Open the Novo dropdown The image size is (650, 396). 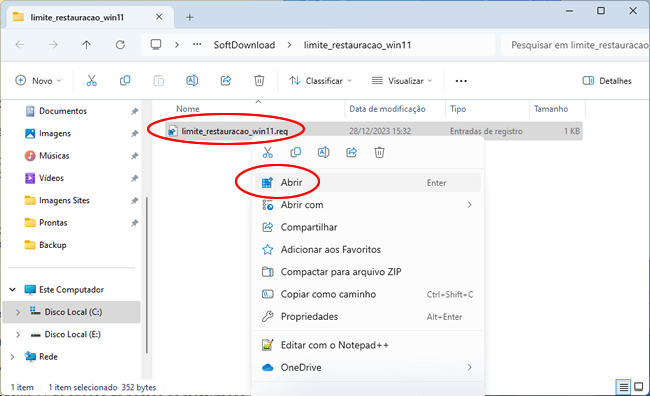[38, 80]
